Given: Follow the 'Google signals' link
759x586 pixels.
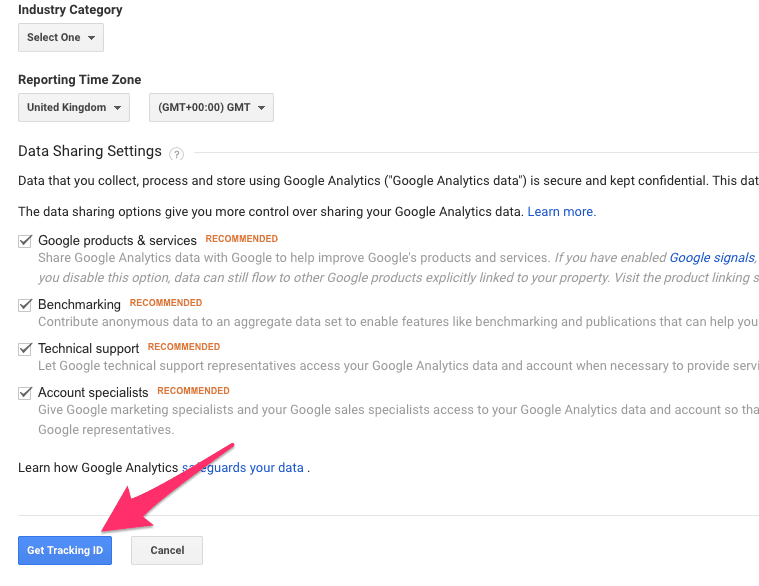Looking at the screenshot, I should (x=711, y=258).
